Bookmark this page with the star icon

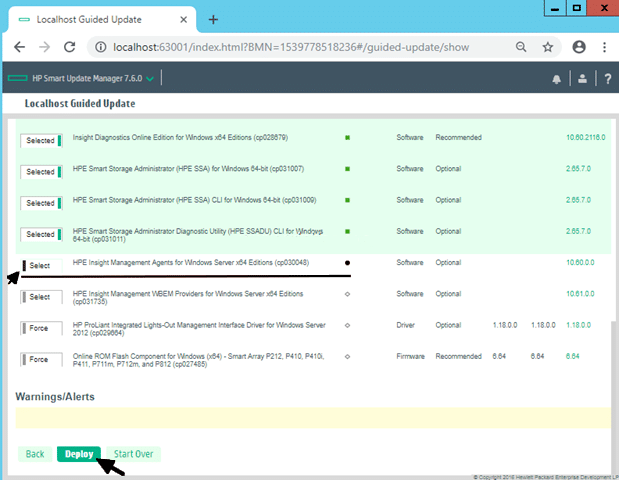548,47
